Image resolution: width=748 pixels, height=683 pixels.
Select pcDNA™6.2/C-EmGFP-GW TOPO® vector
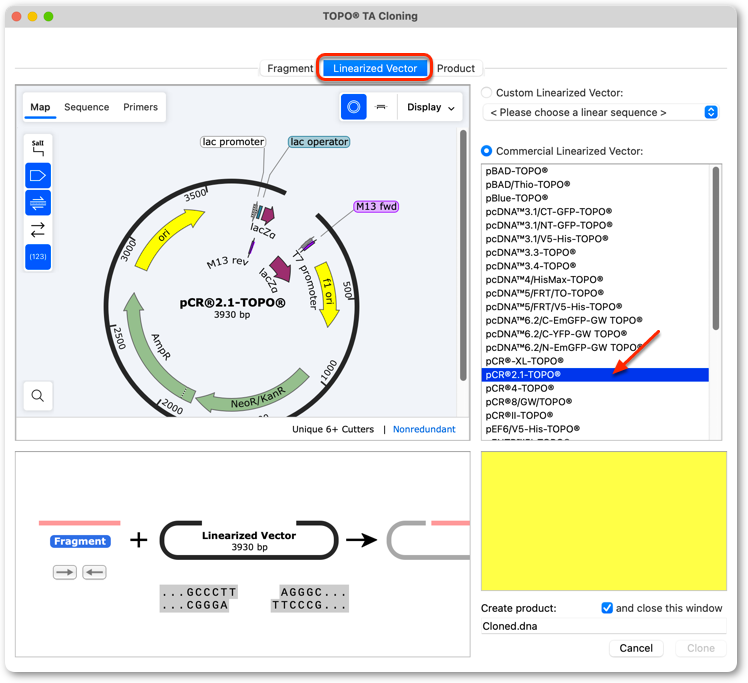(x=595, y=320)
